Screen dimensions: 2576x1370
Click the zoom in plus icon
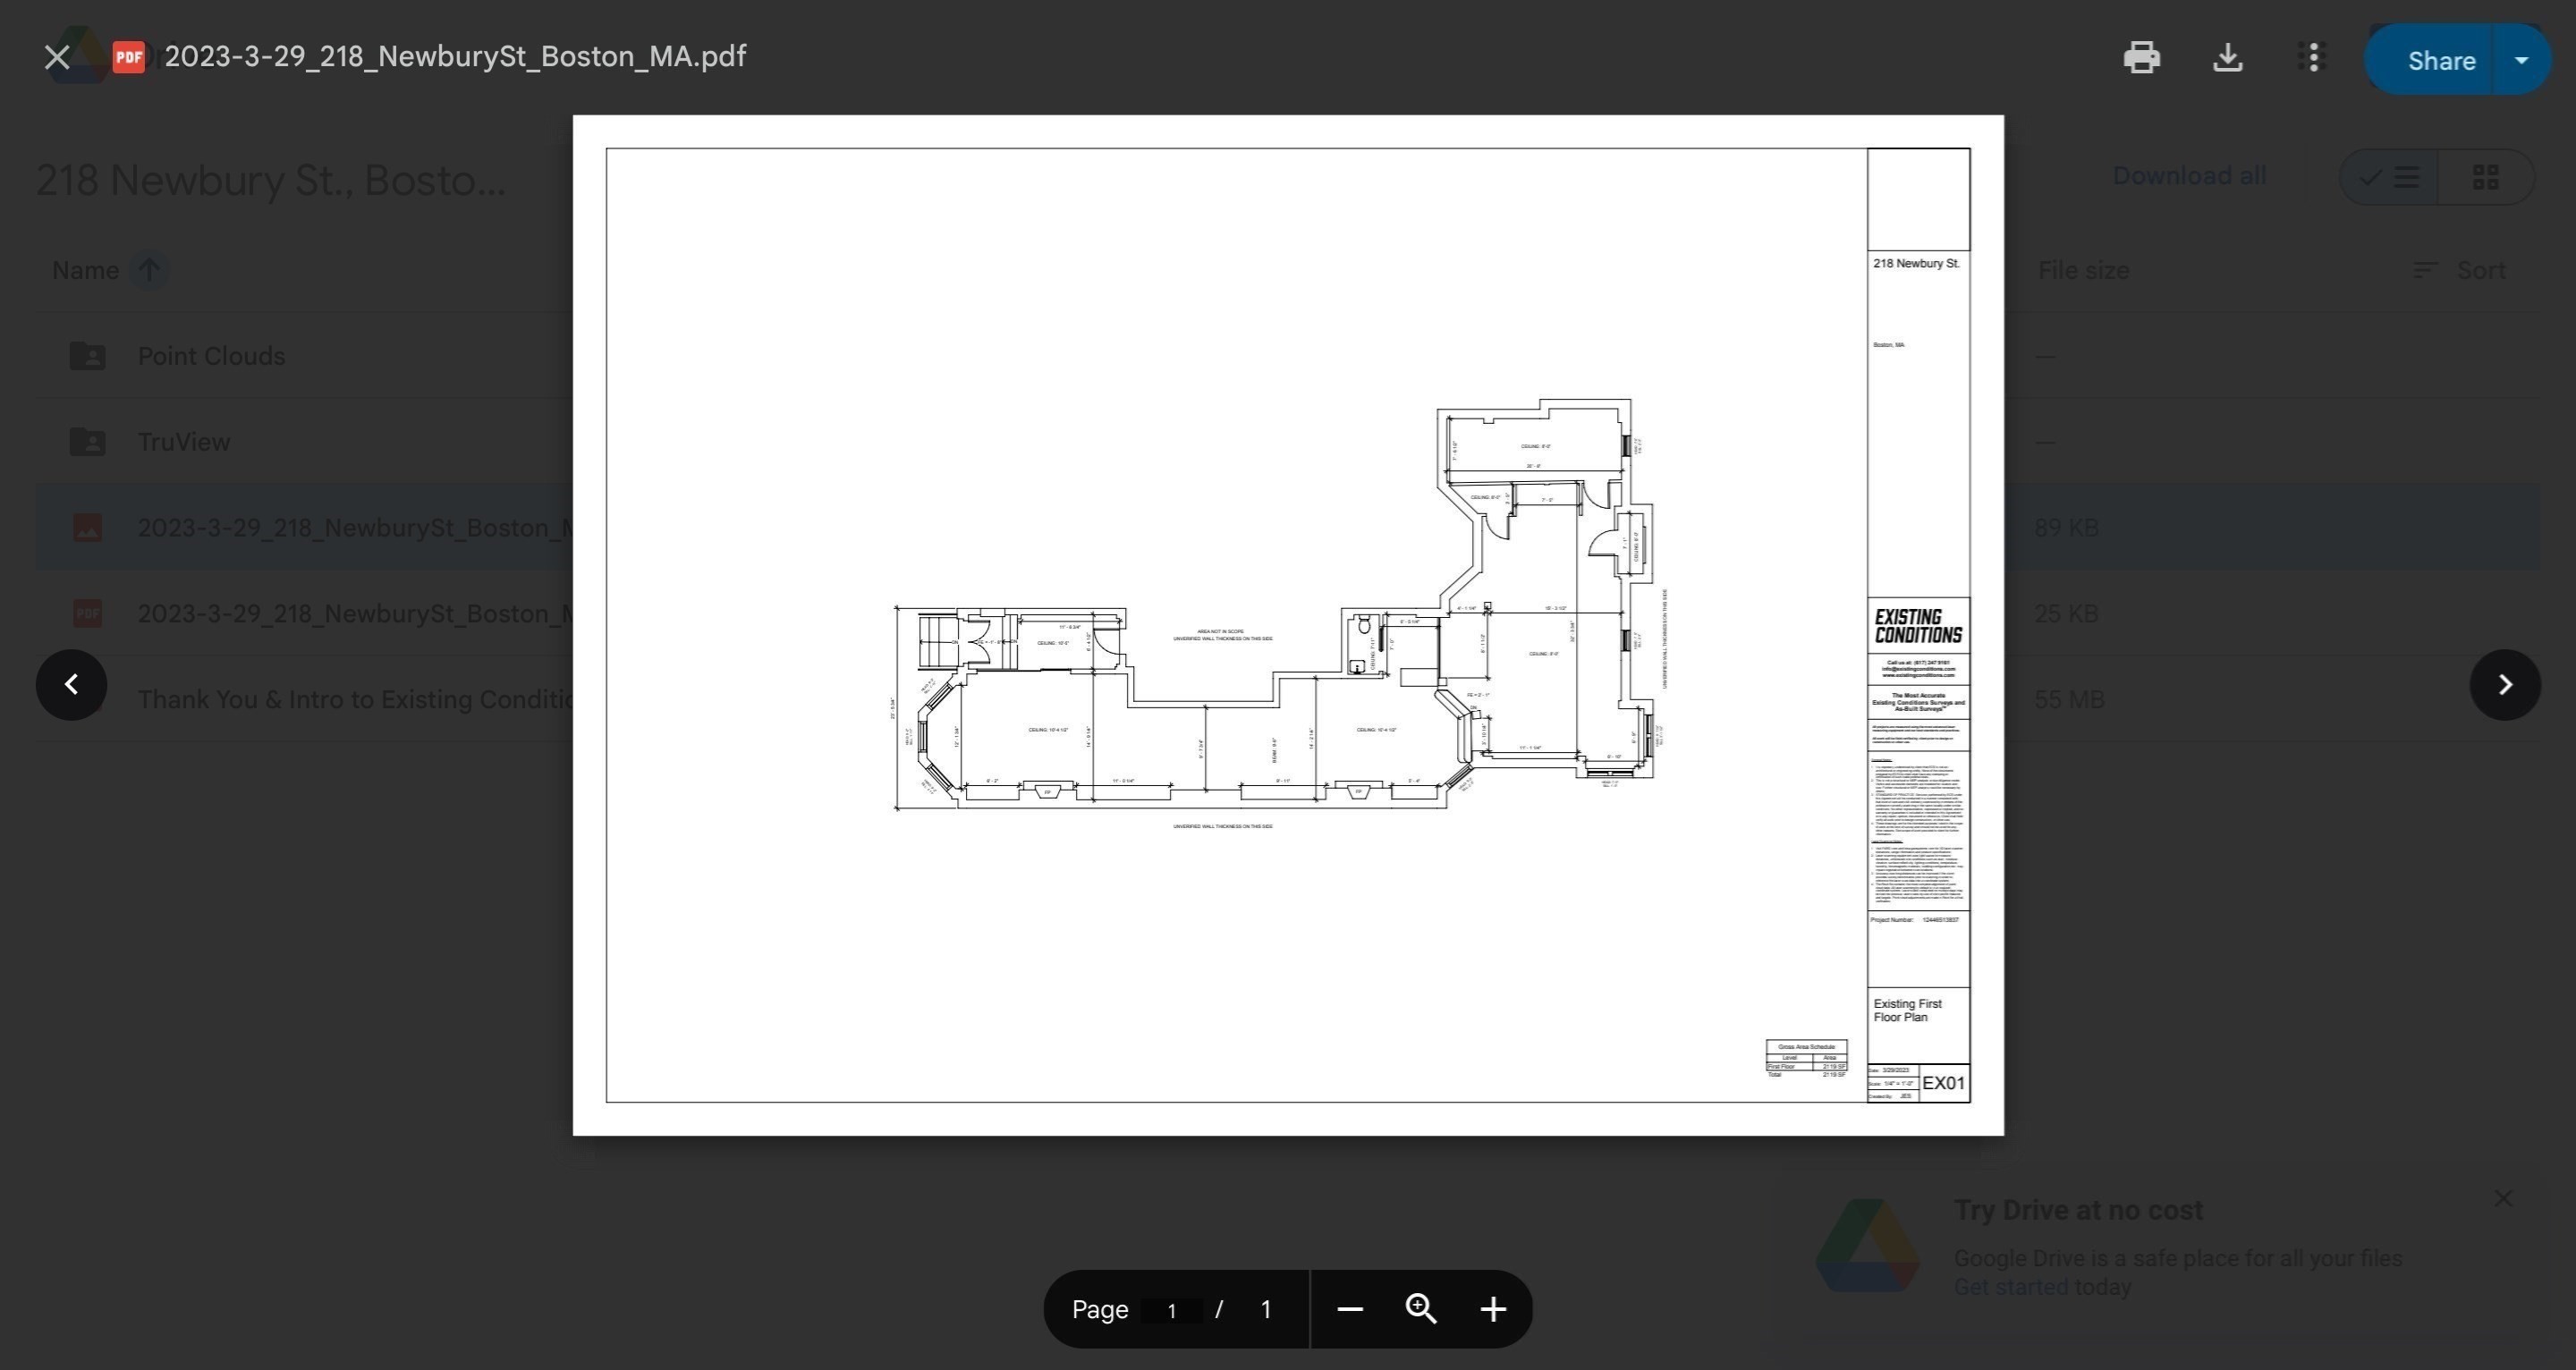1493,1309
